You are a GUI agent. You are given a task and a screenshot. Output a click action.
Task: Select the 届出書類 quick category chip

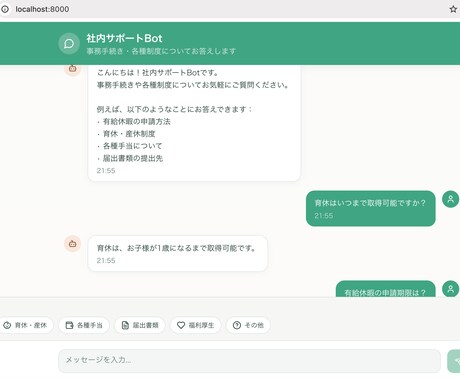pyautogui.click(x=140, y=325)
